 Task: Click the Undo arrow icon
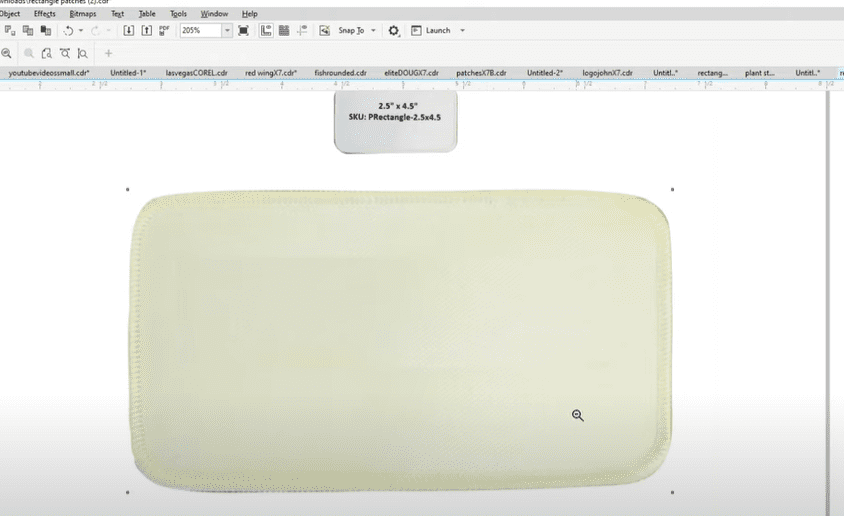pos(68,31)
